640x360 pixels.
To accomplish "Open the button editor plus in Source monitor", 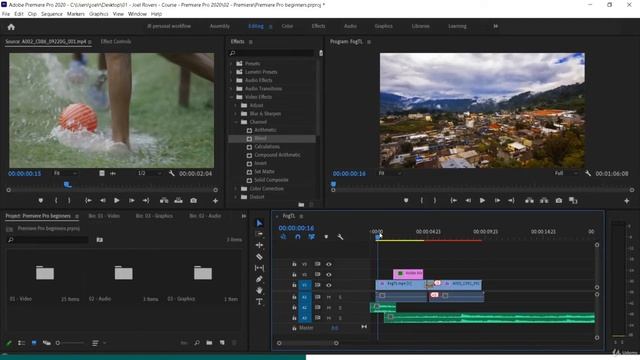I will click(215, 201).
